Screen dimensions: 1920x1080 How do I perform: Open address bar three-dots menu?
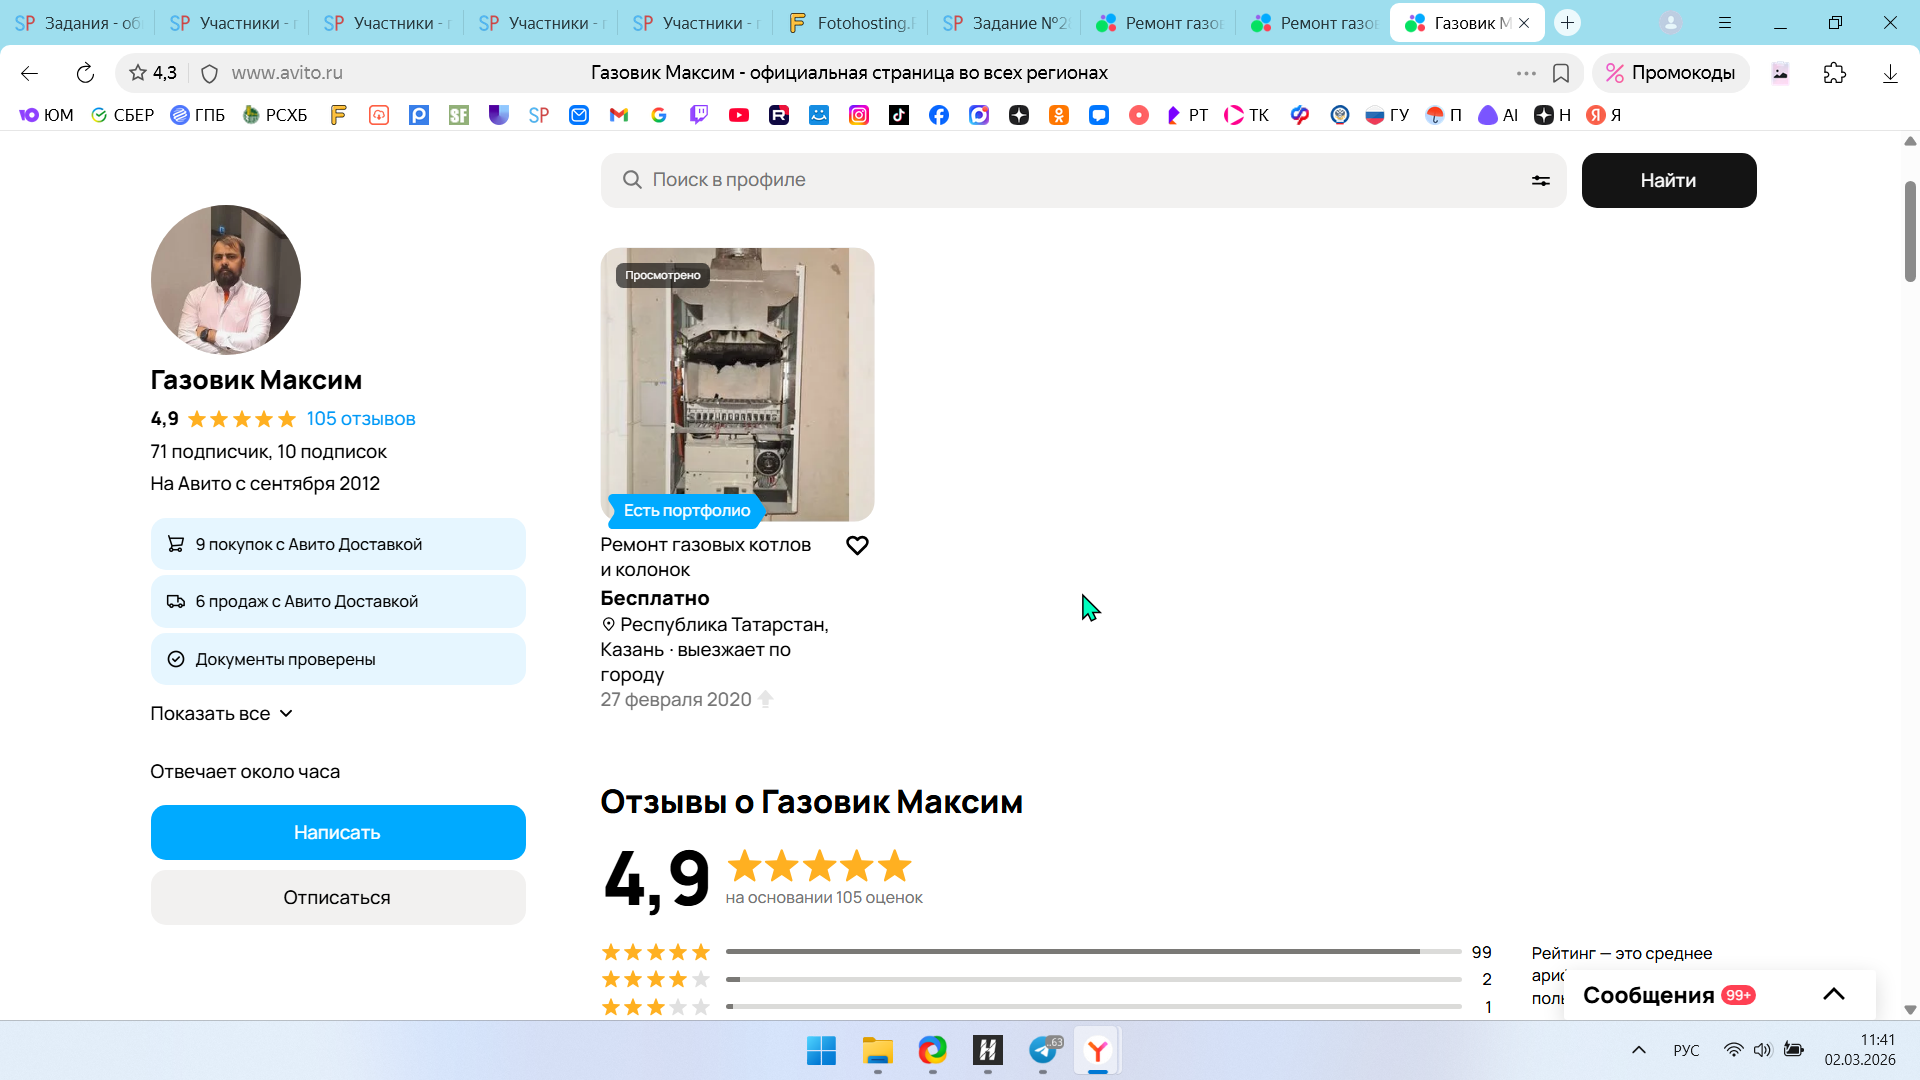tap(1525, 73)
